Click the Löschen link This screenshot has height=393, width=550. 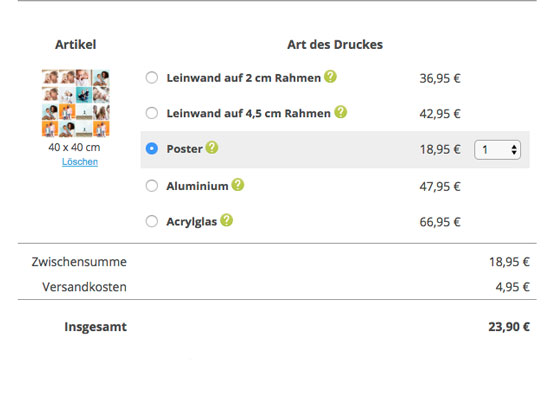(x=80, y=162)
